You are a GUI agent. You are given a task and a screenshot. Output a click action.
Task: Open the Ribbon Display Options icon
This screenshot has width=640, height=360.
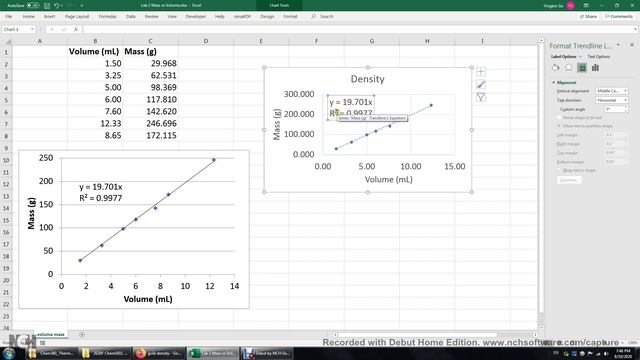click(586, 6)
